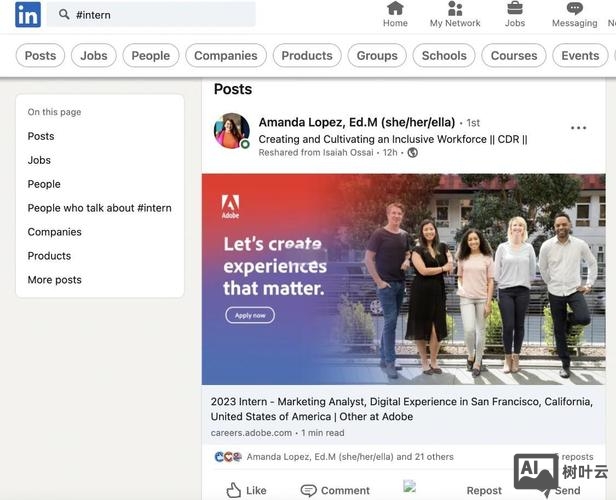Open Amanda Lopez, Ed.M profile name
616x500 pixels.
(357, 122)
